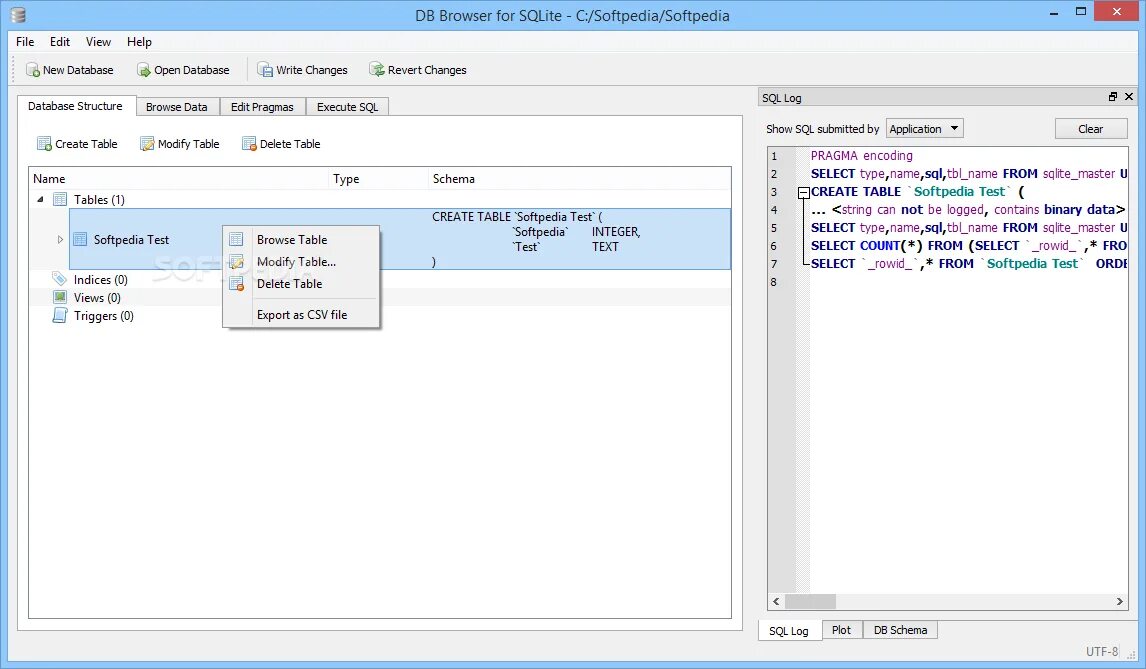
Task: Click the PRAGMA encoding log line
Action: tap(862, 156)
